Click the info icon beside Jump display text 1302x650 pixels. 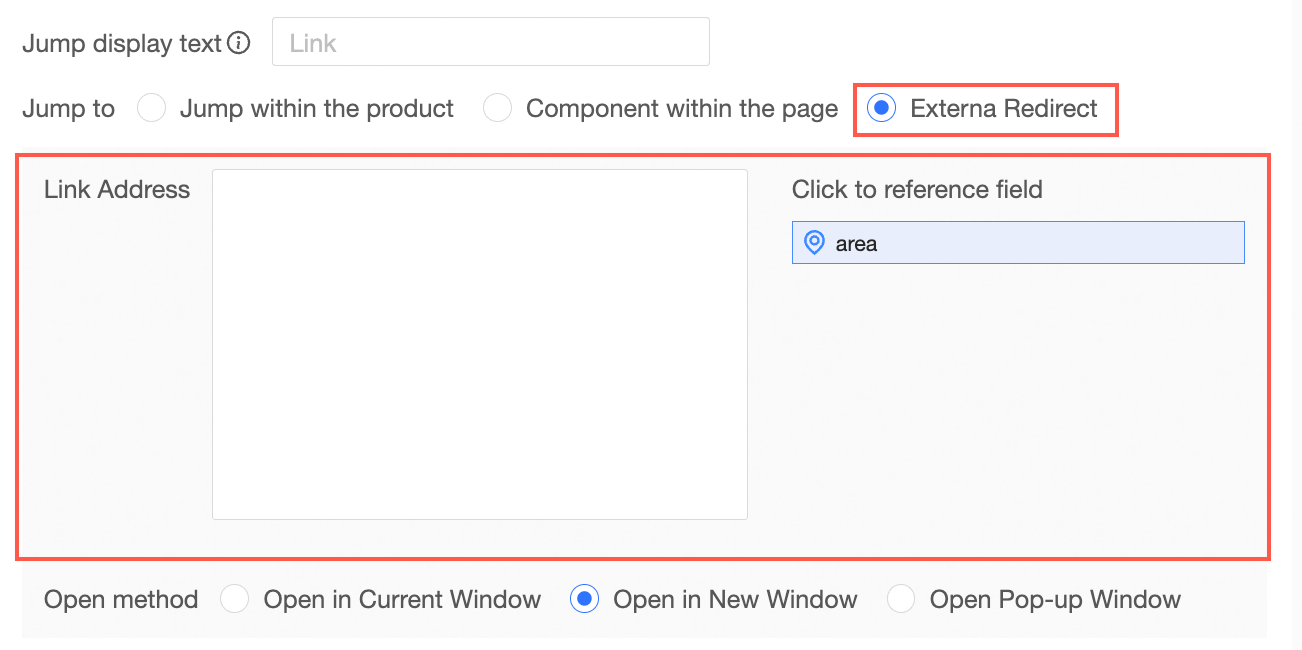(238, 43)
